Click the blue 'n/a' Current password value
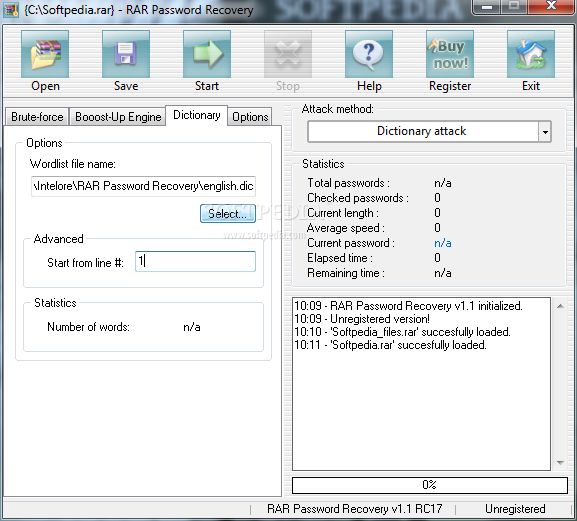577x521 pixels. click(x=443, y=243)
